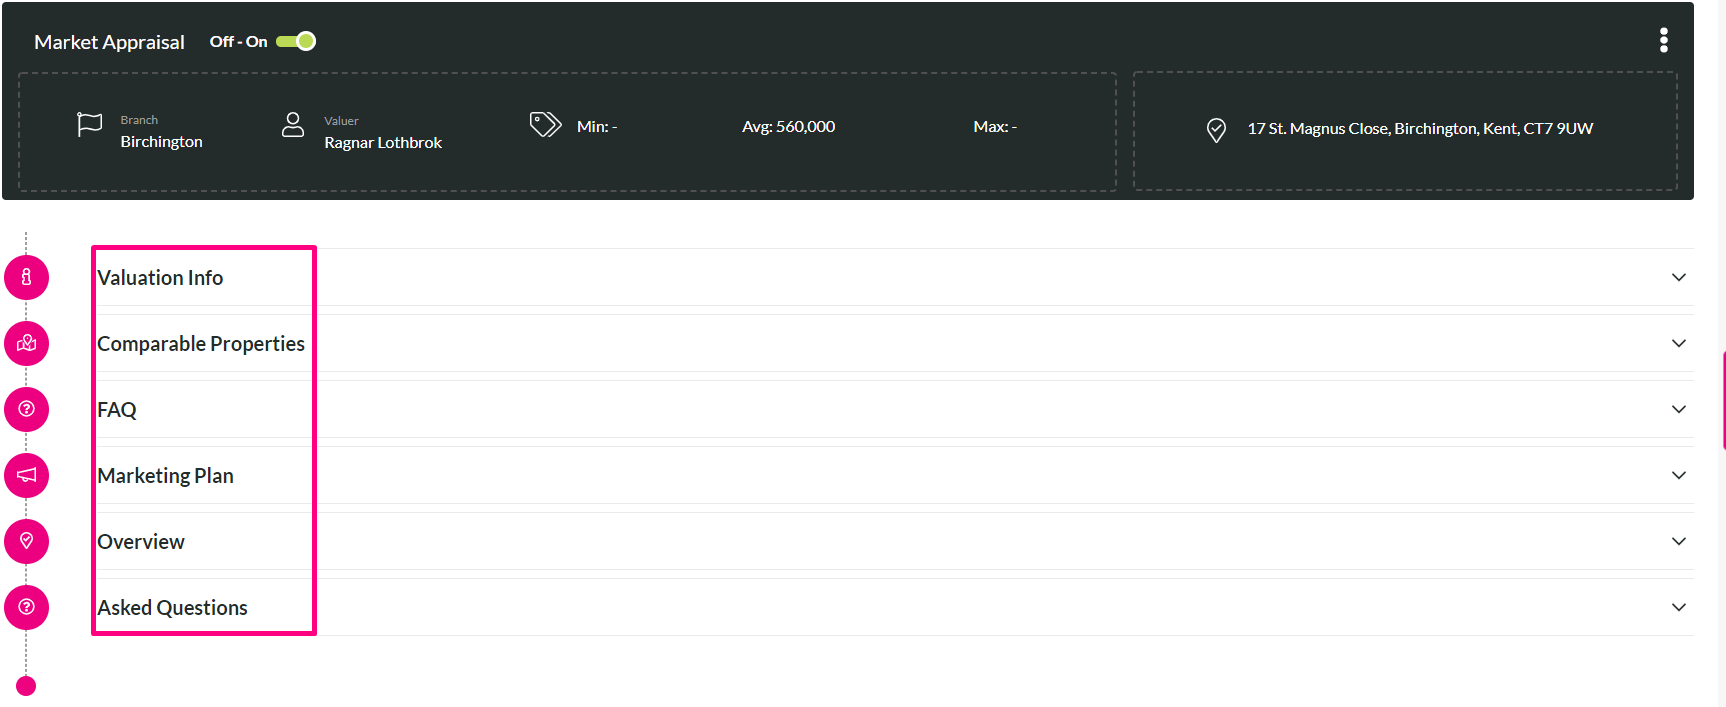Click the Comparable Properties map icon
This screenshot has width=1726, height=707.
26,343
